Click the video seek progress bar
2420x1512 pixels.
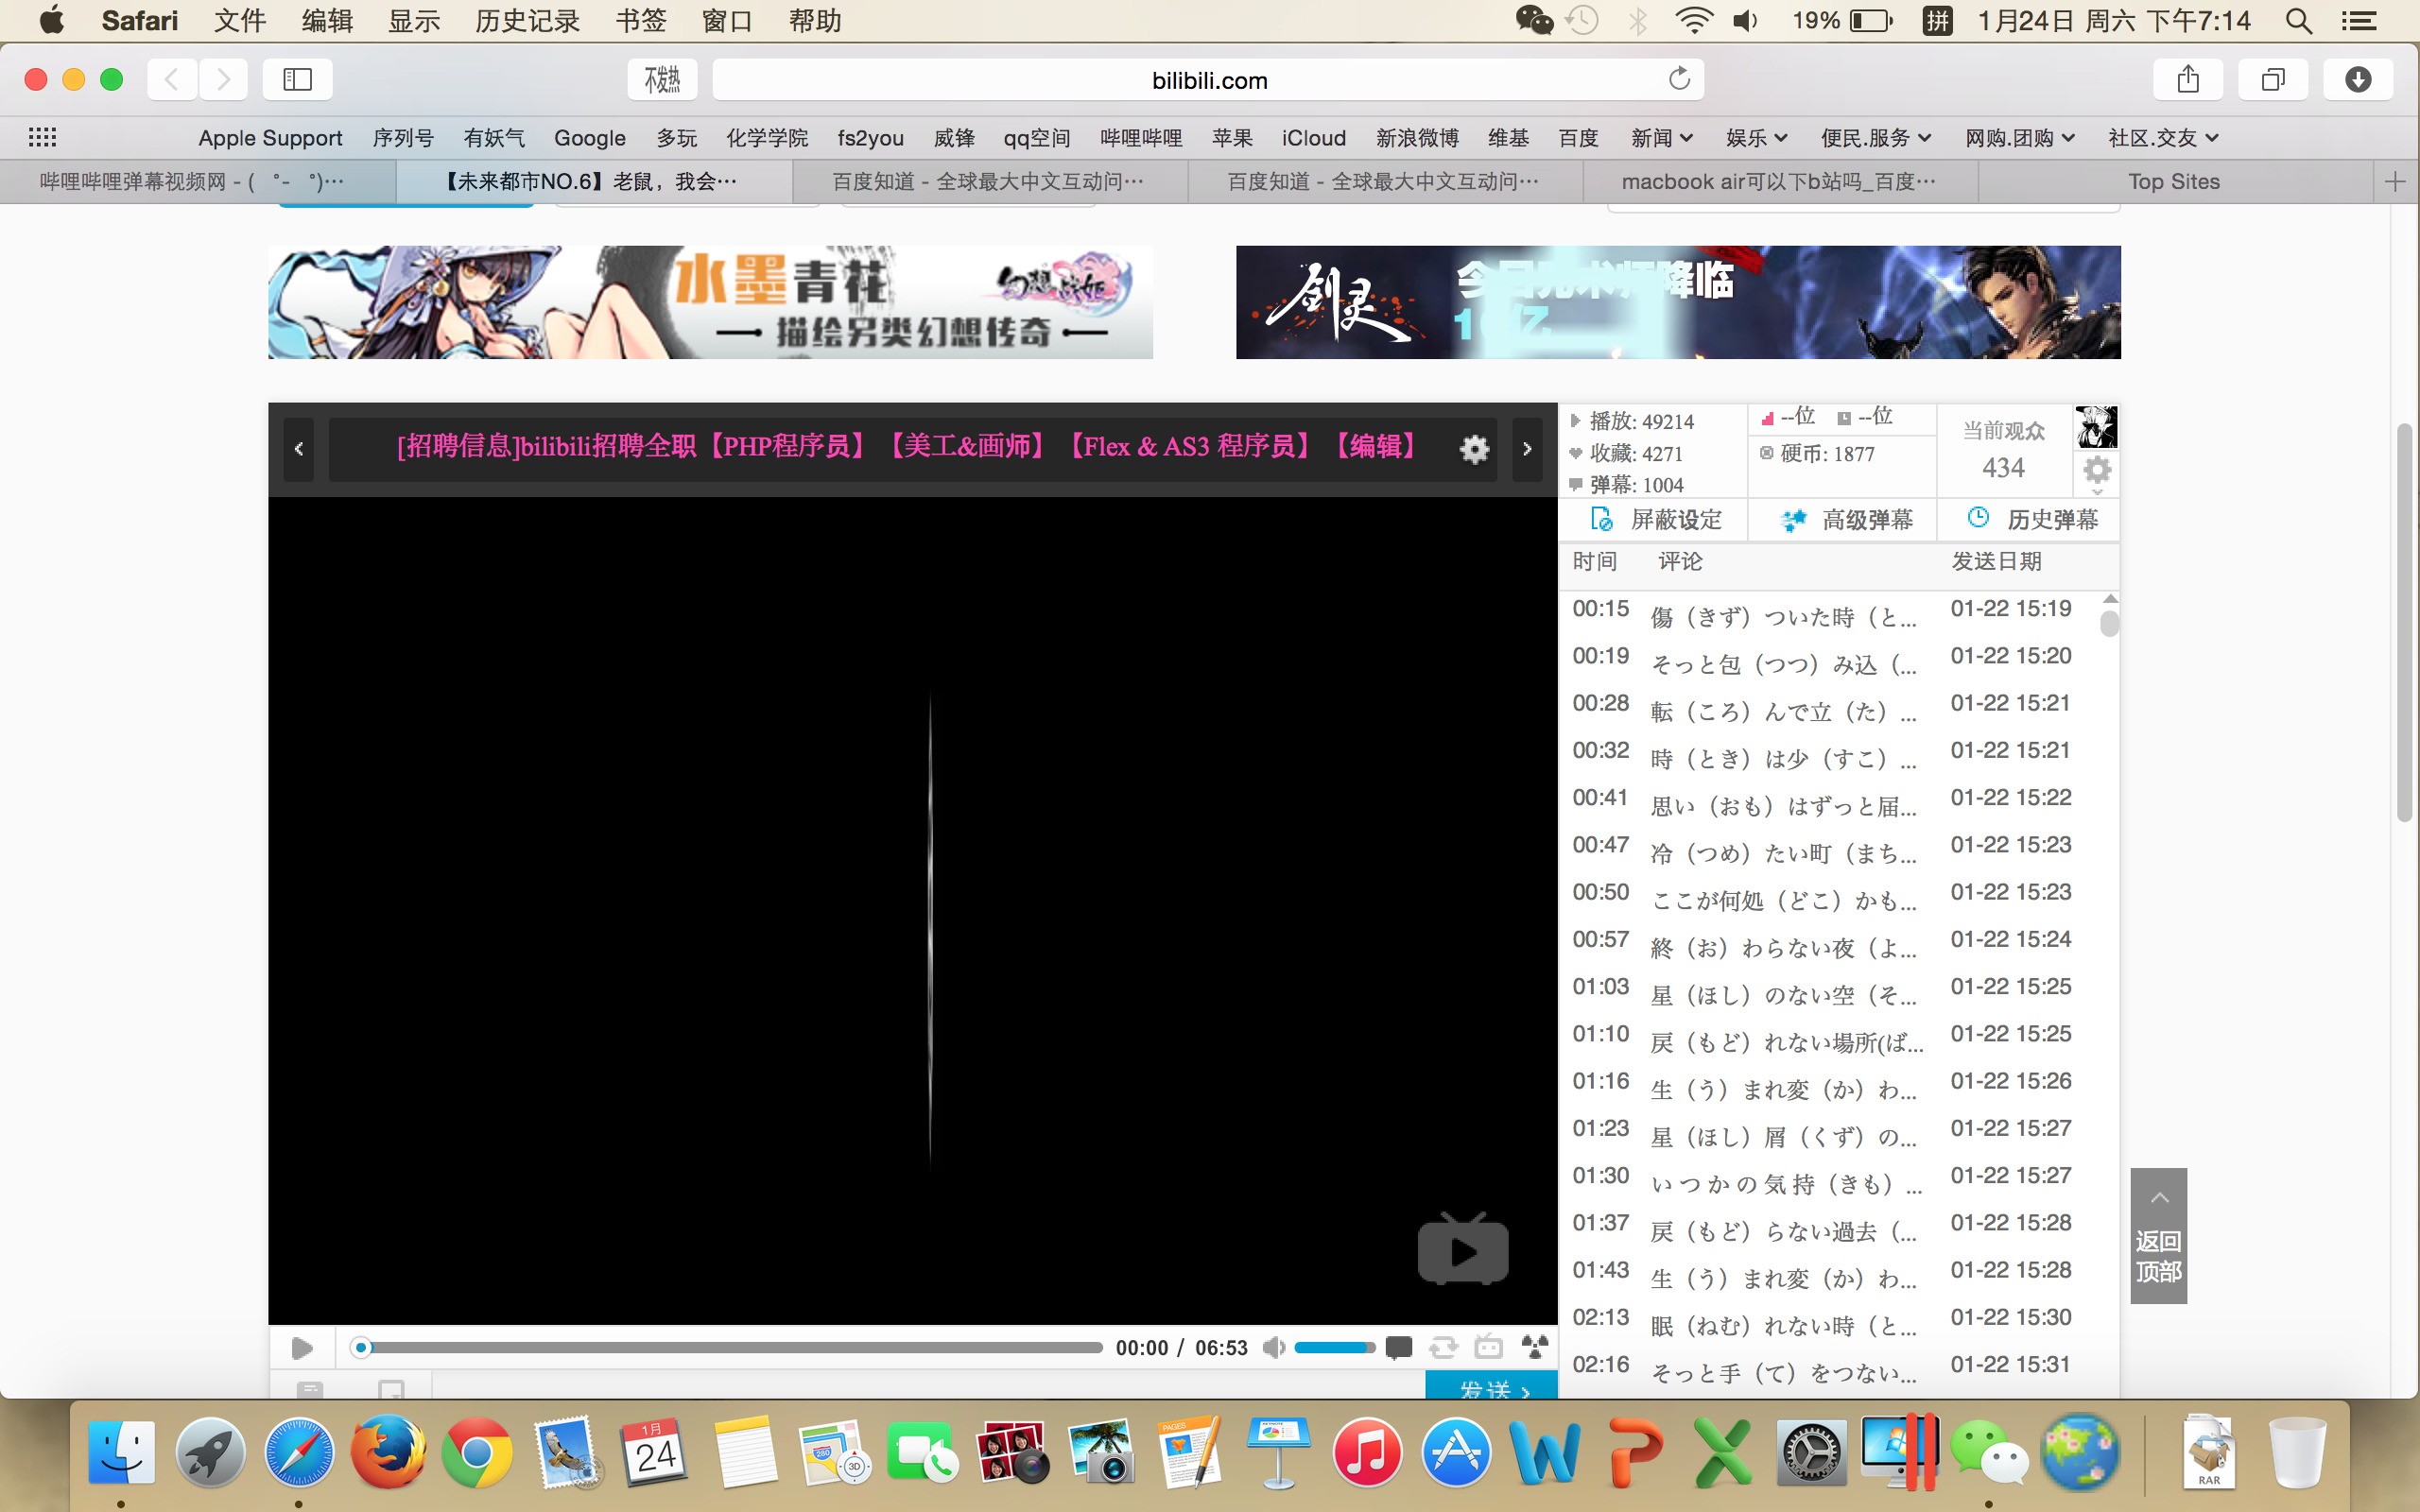tap(730, 1348)
